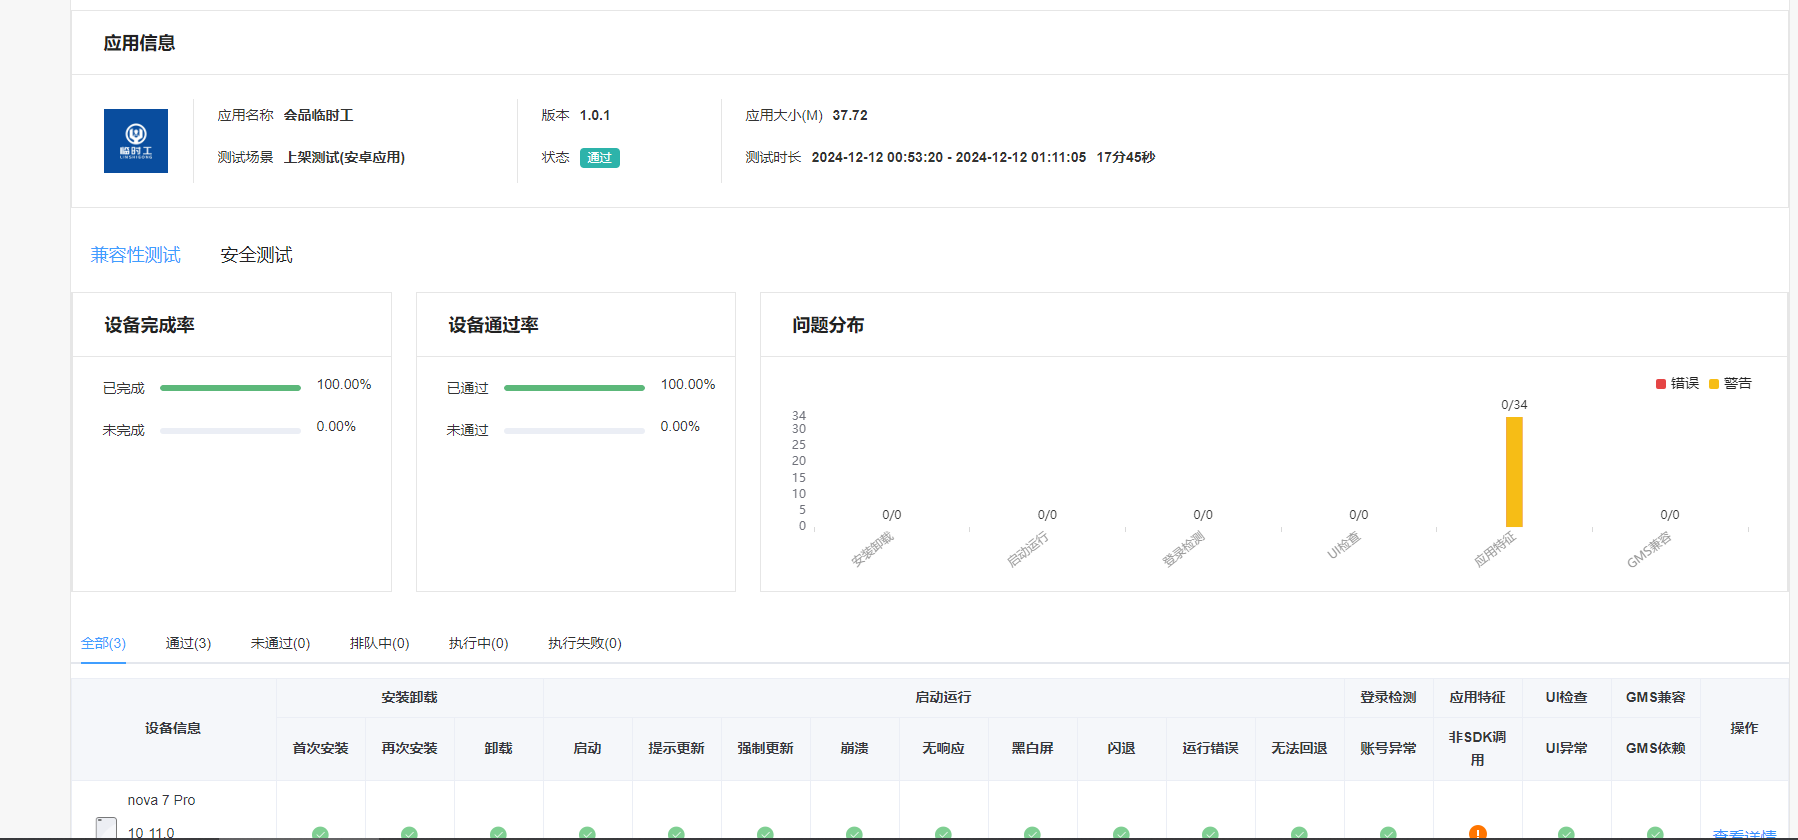The width and height of the screenshot is (1798, 840).
Task: Click the 安装卸载 chart axis label
Action: click(872, 549)
